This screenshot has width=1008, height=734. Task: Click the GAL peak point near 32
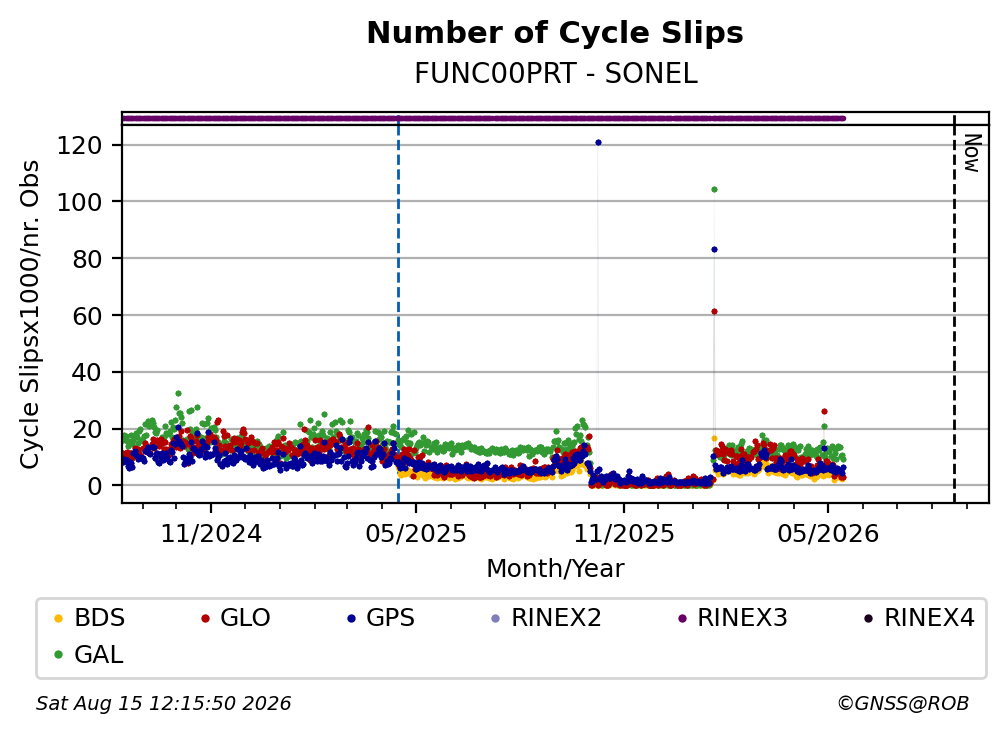(178, 393)
